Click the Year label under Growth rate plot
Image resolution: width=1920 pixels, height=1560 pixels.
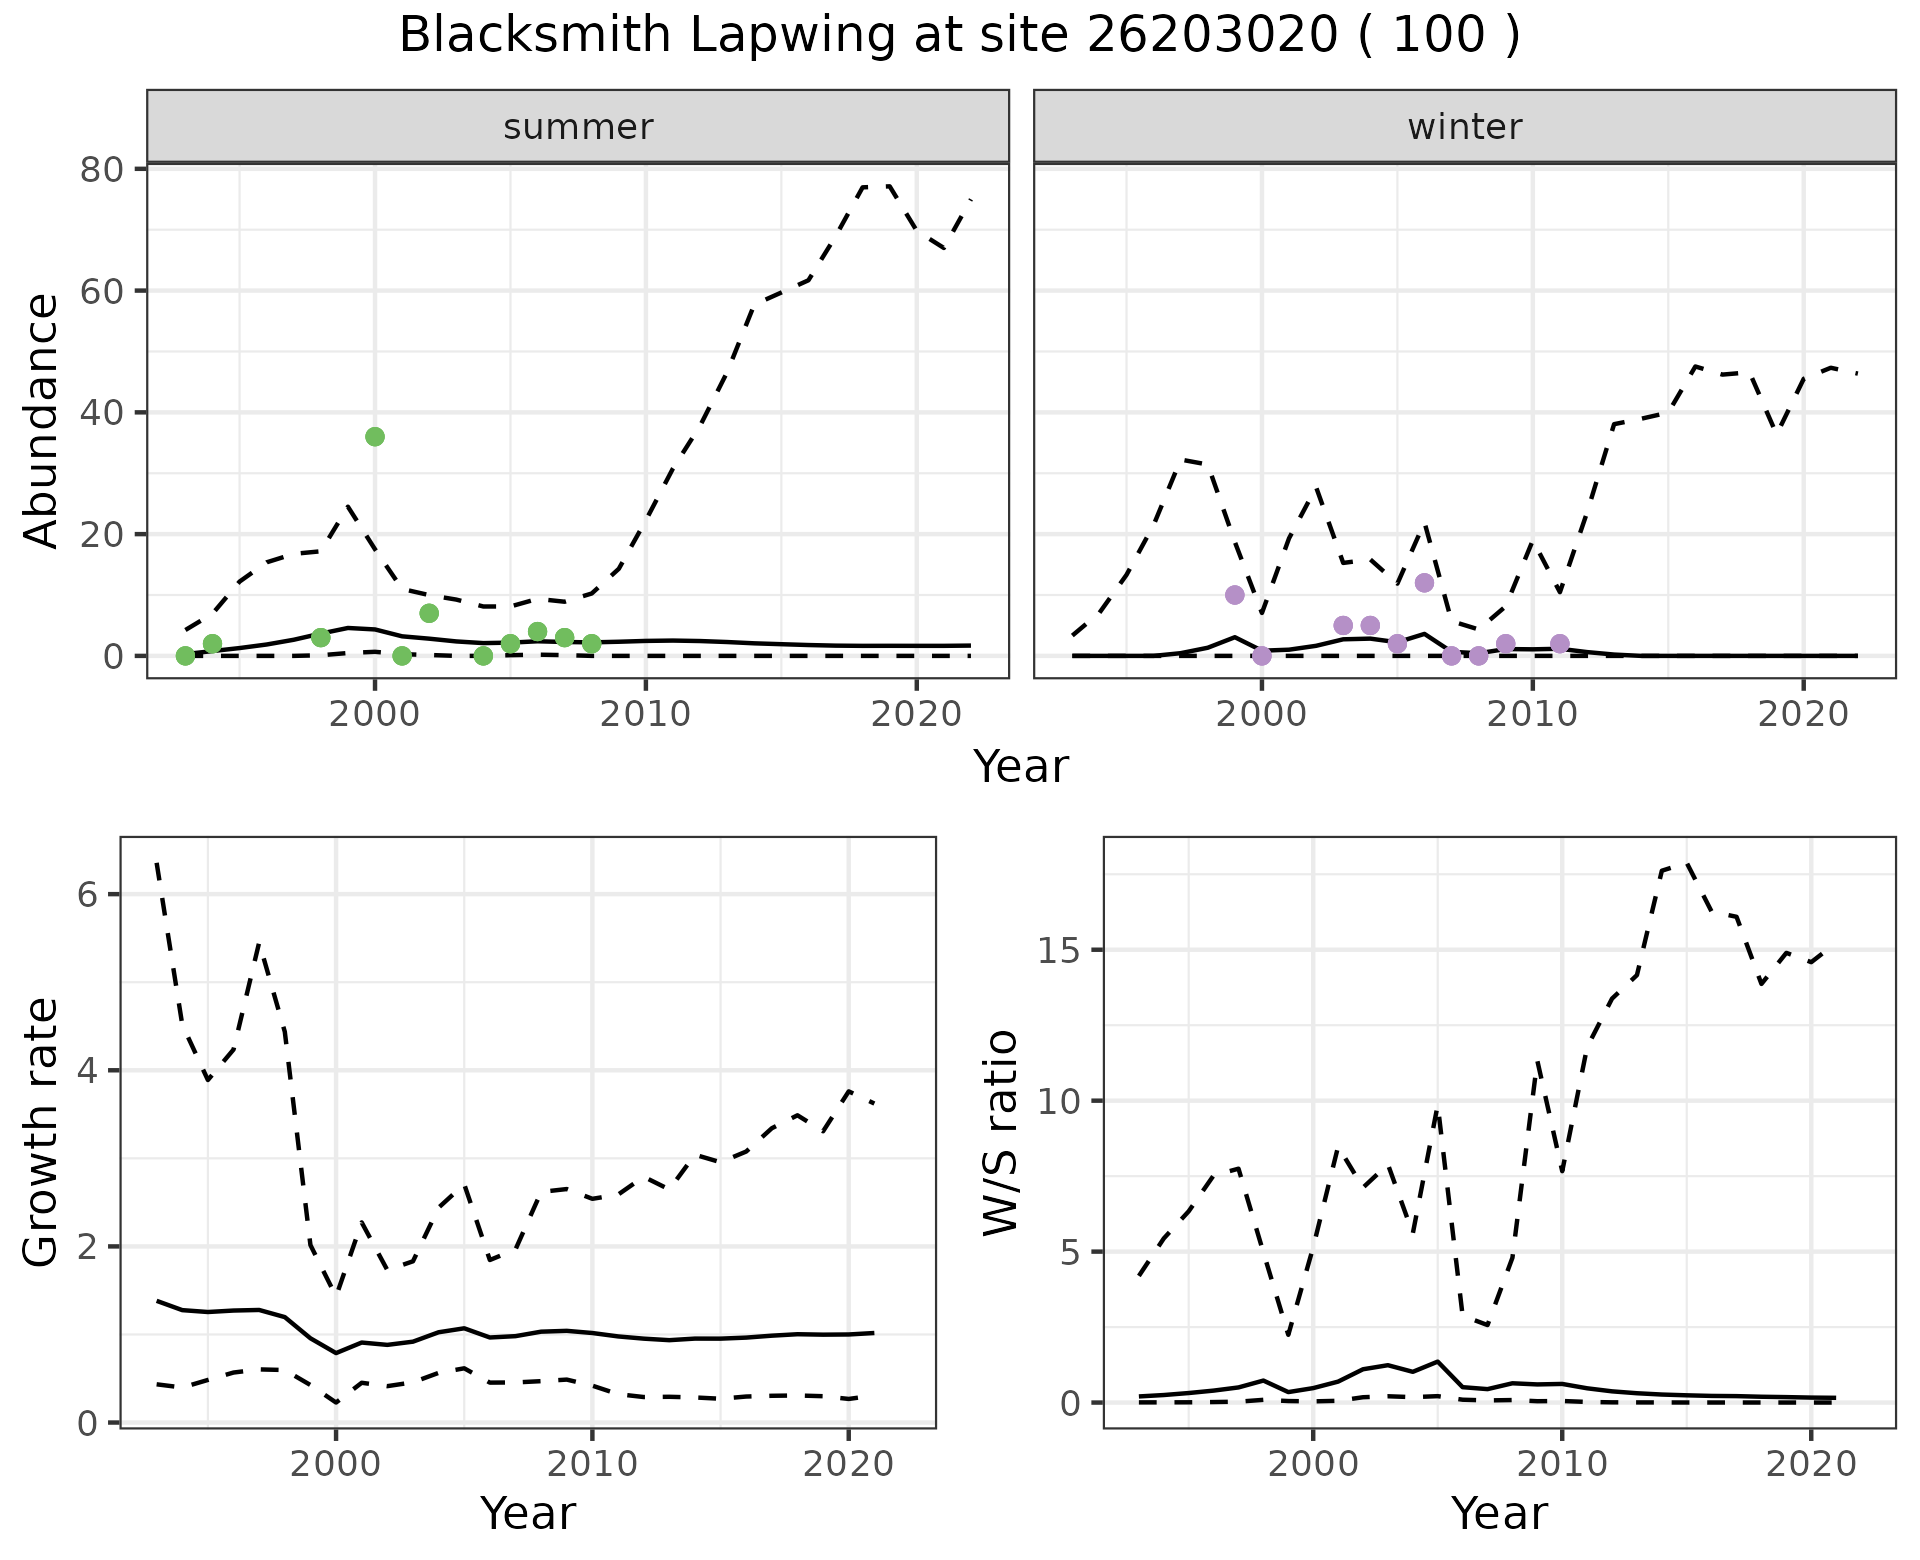tap(527, 1513)
